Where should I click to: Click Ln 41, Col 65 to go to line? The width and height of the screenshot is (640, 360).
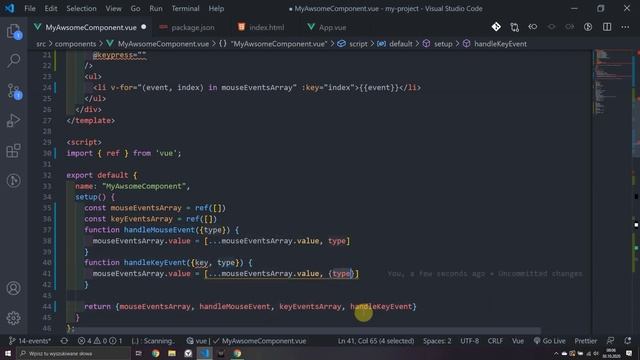(376, 340)
